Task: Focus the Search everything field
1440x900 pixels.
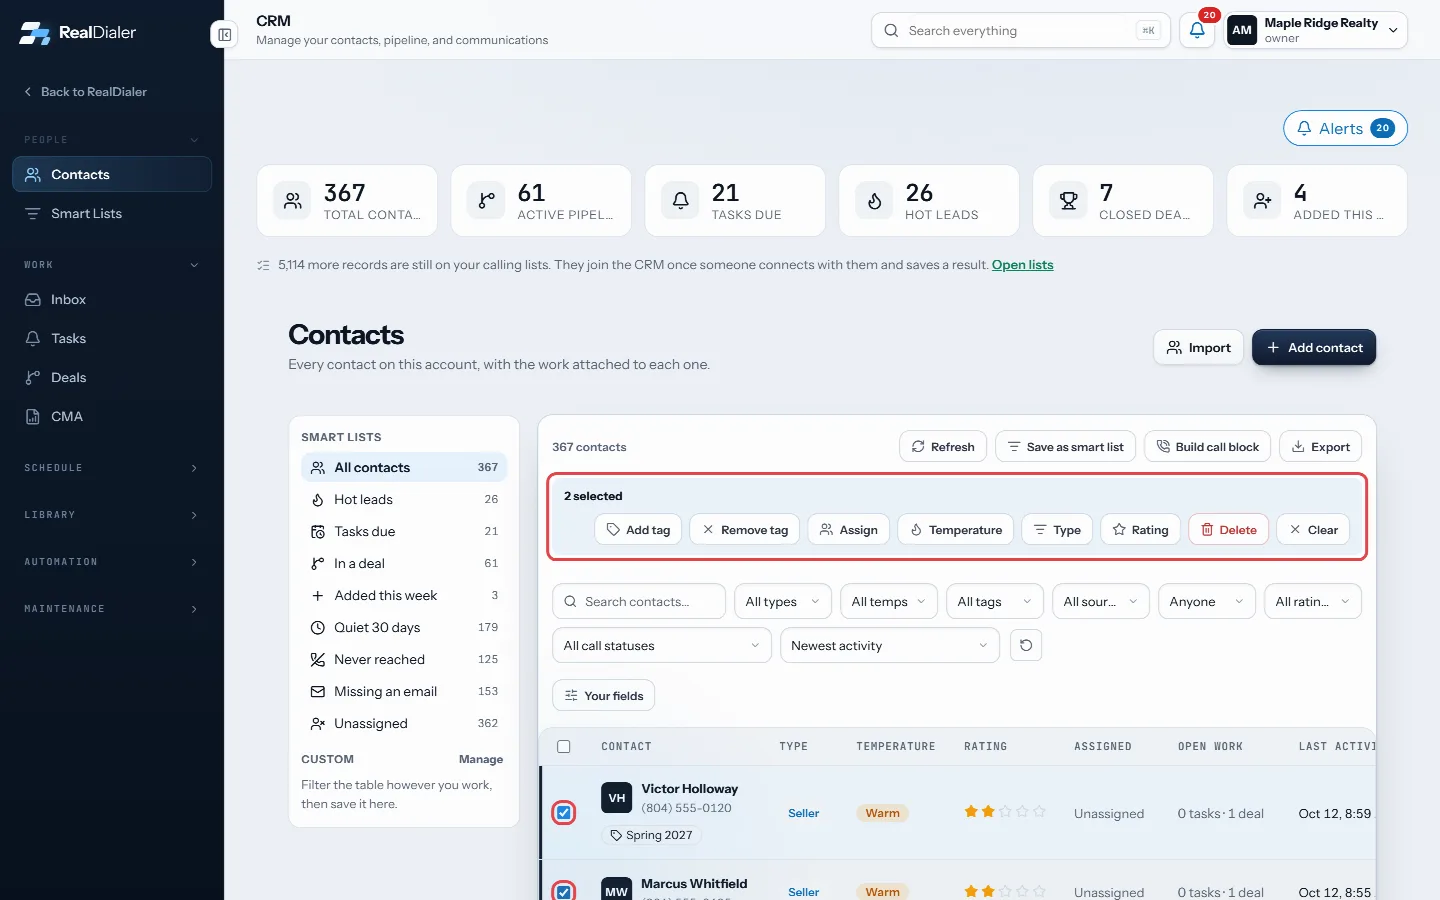Action: click(x=1021, y=30)
